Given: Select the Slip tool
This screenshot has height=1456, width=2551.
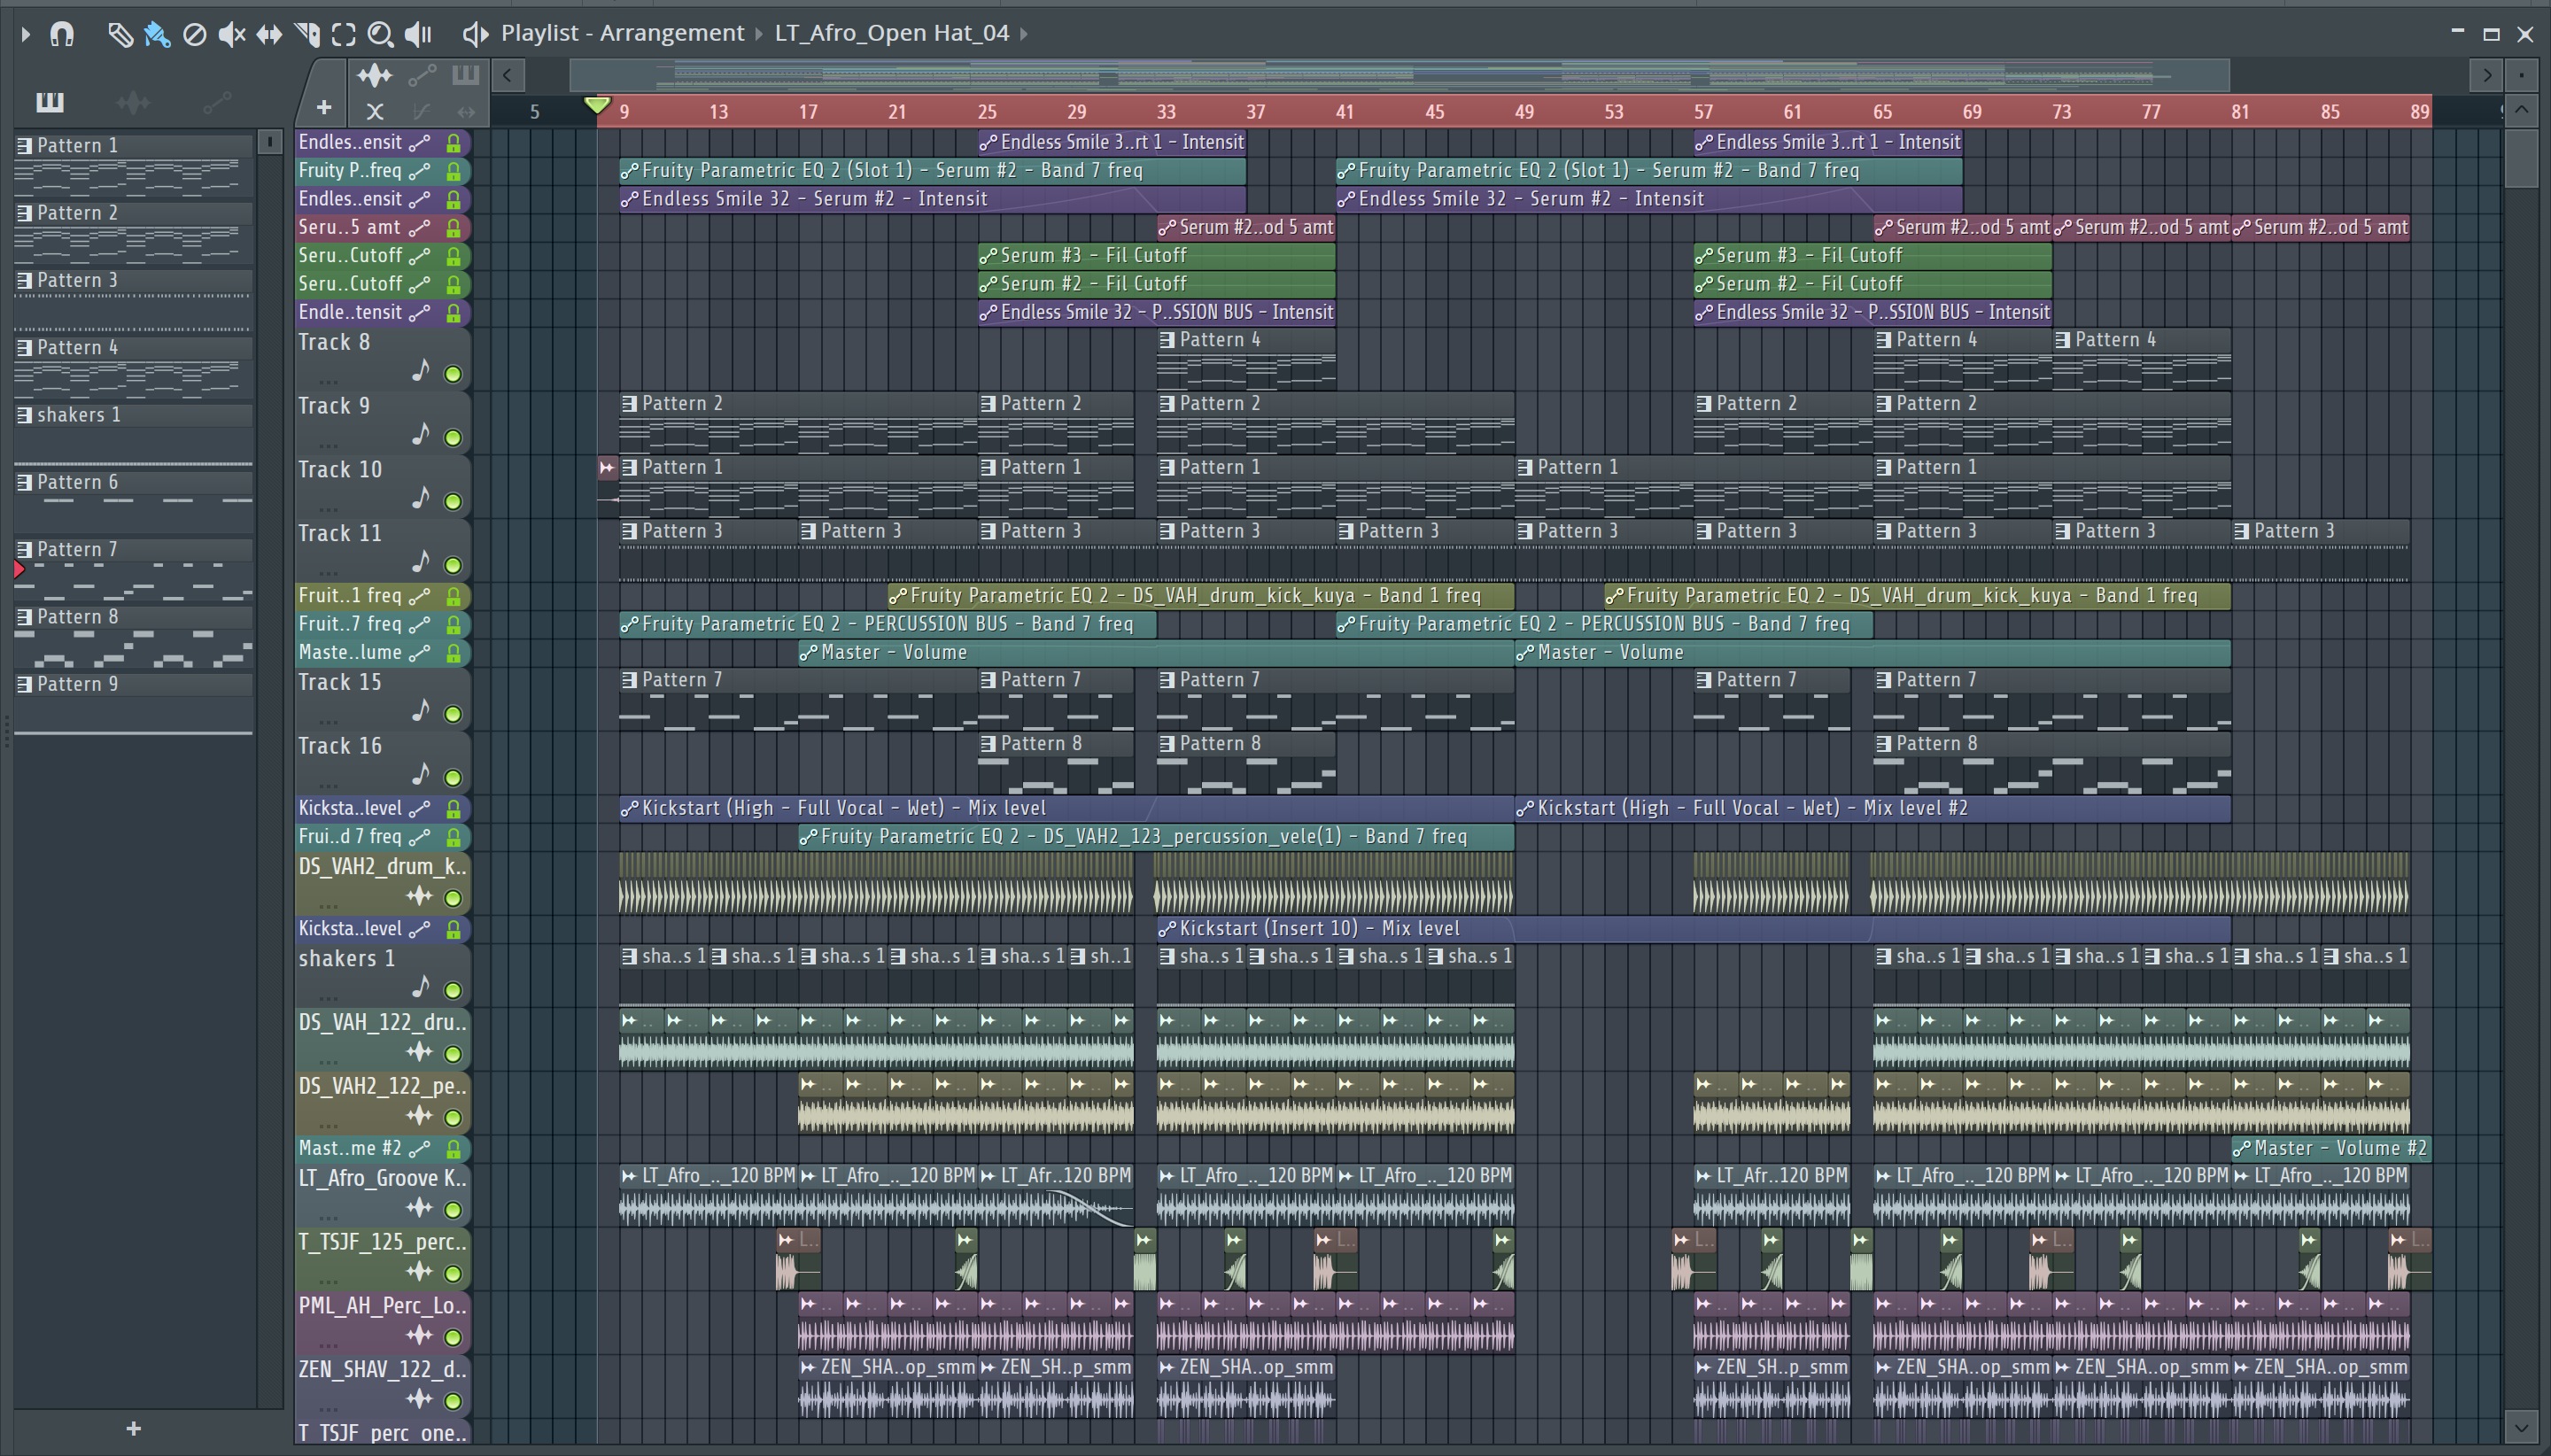Looking at the screenshot, I should [269, 34].
